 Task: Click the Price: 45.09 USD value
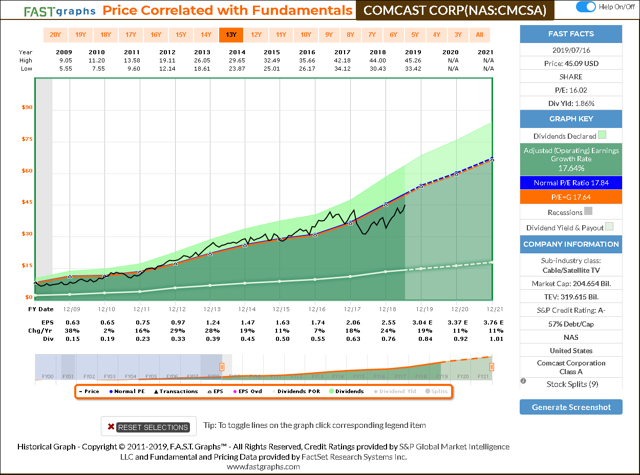click(x=571, y=64)
